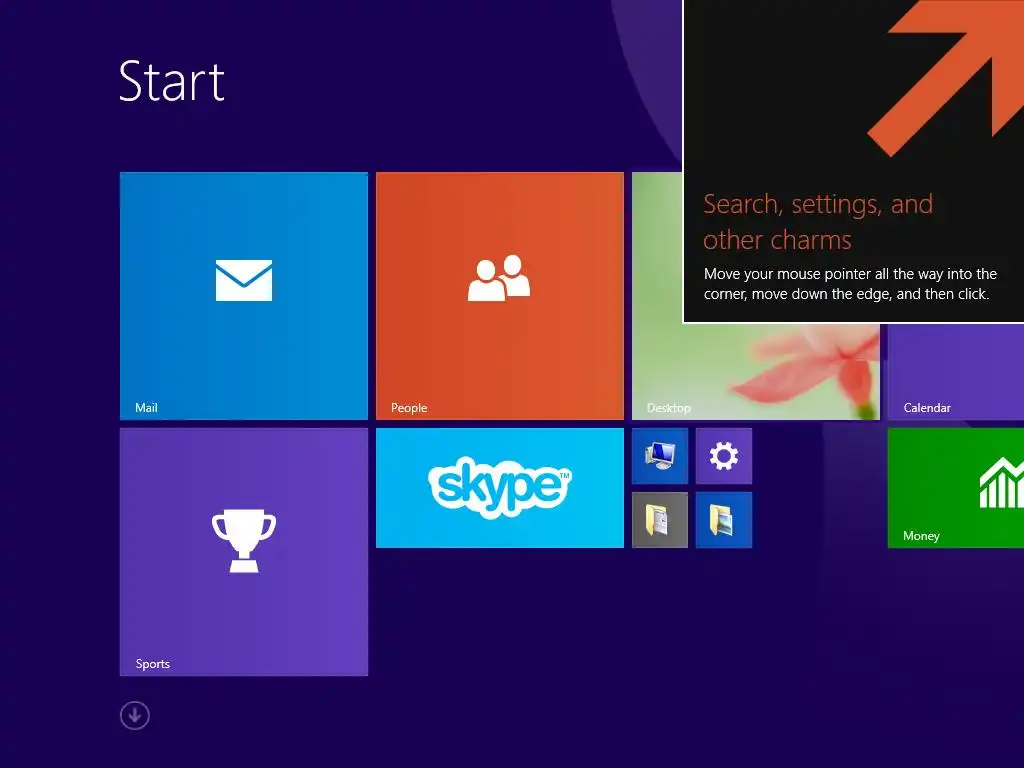Click the 'Move your mouse pointer' tip text
Viewport: 1024px width, 768px height.
click(x=850, y=283)
